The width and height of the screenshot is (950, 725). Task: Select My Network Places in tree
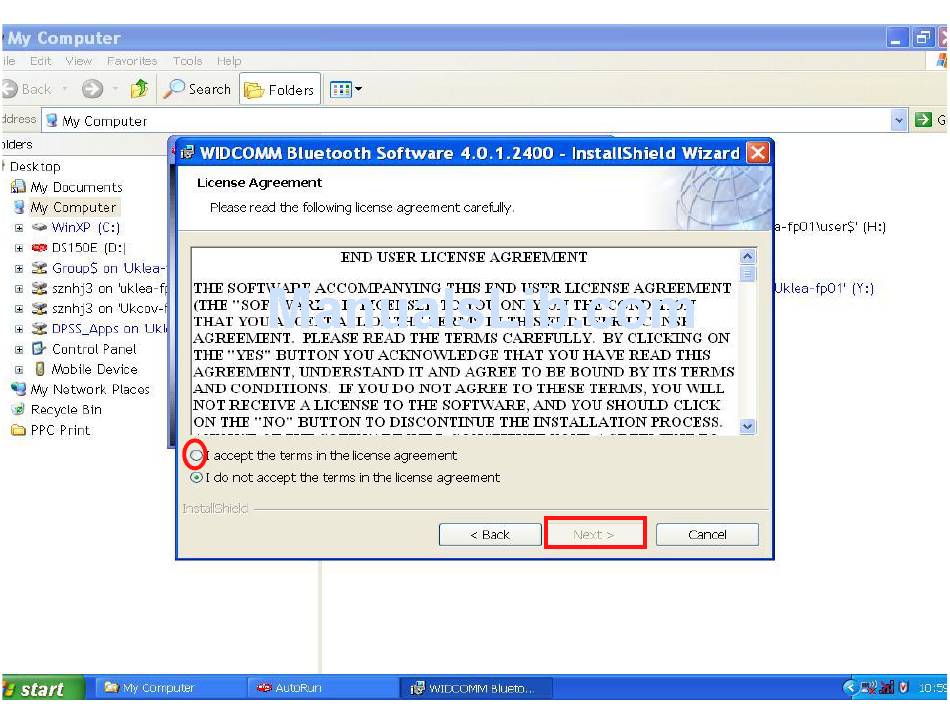[90, 389]
